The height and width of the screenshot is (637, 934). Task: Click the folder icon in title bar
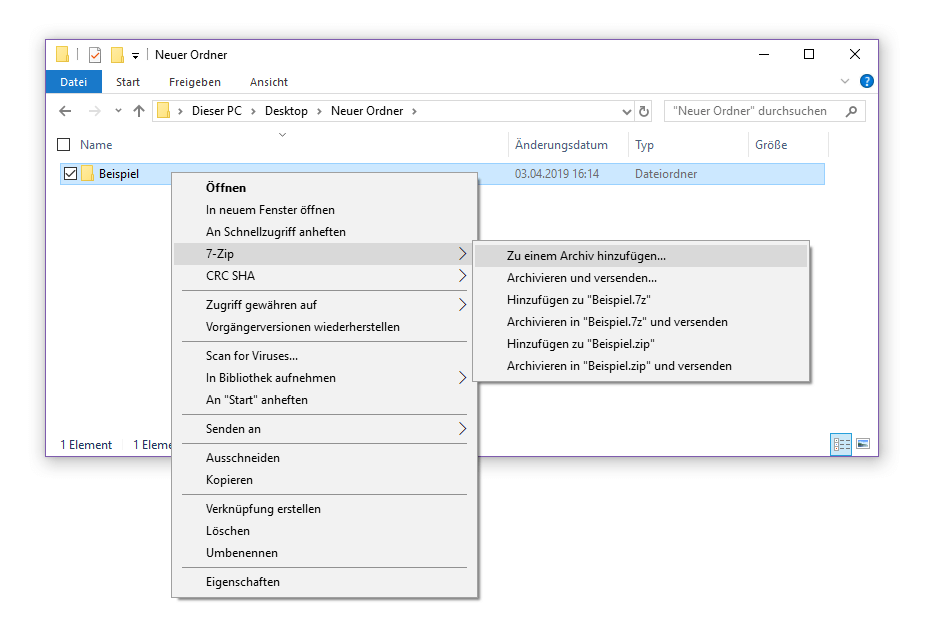coord(63,54)
